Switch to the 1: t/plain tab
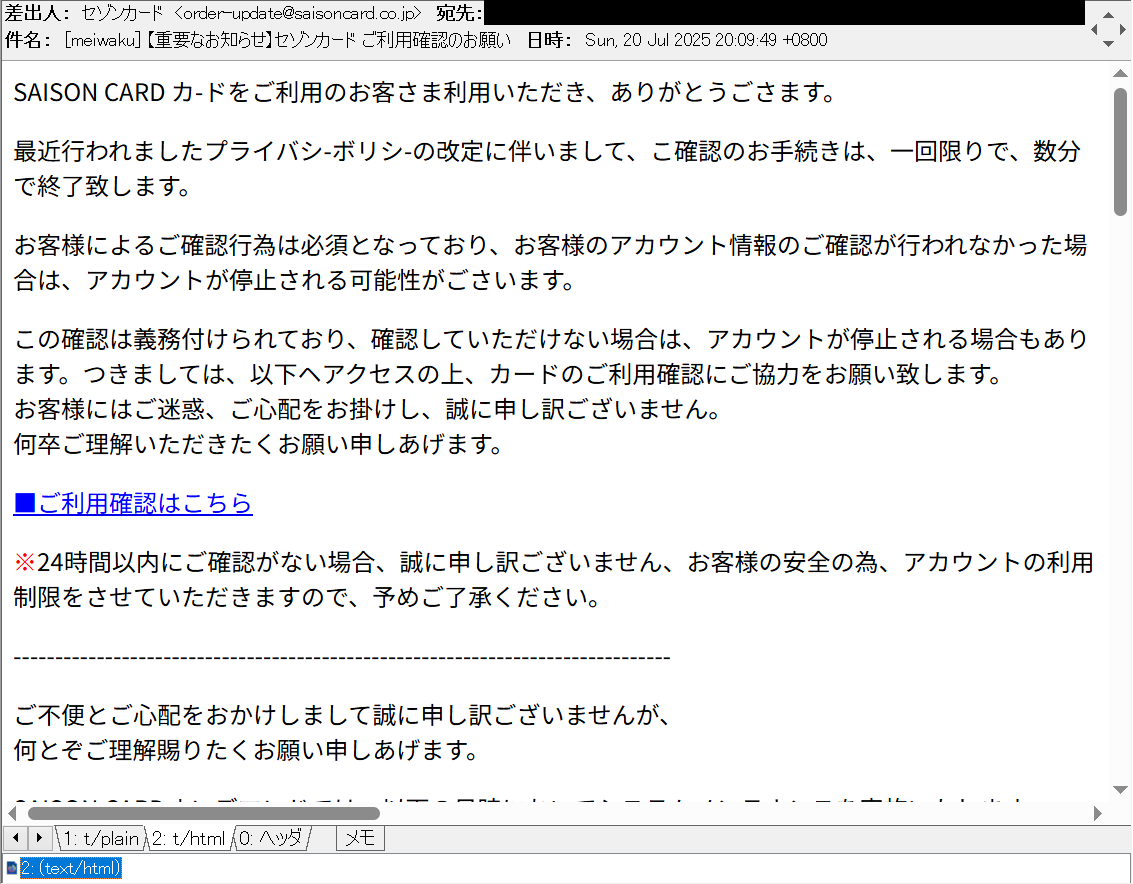 (100, 838)
